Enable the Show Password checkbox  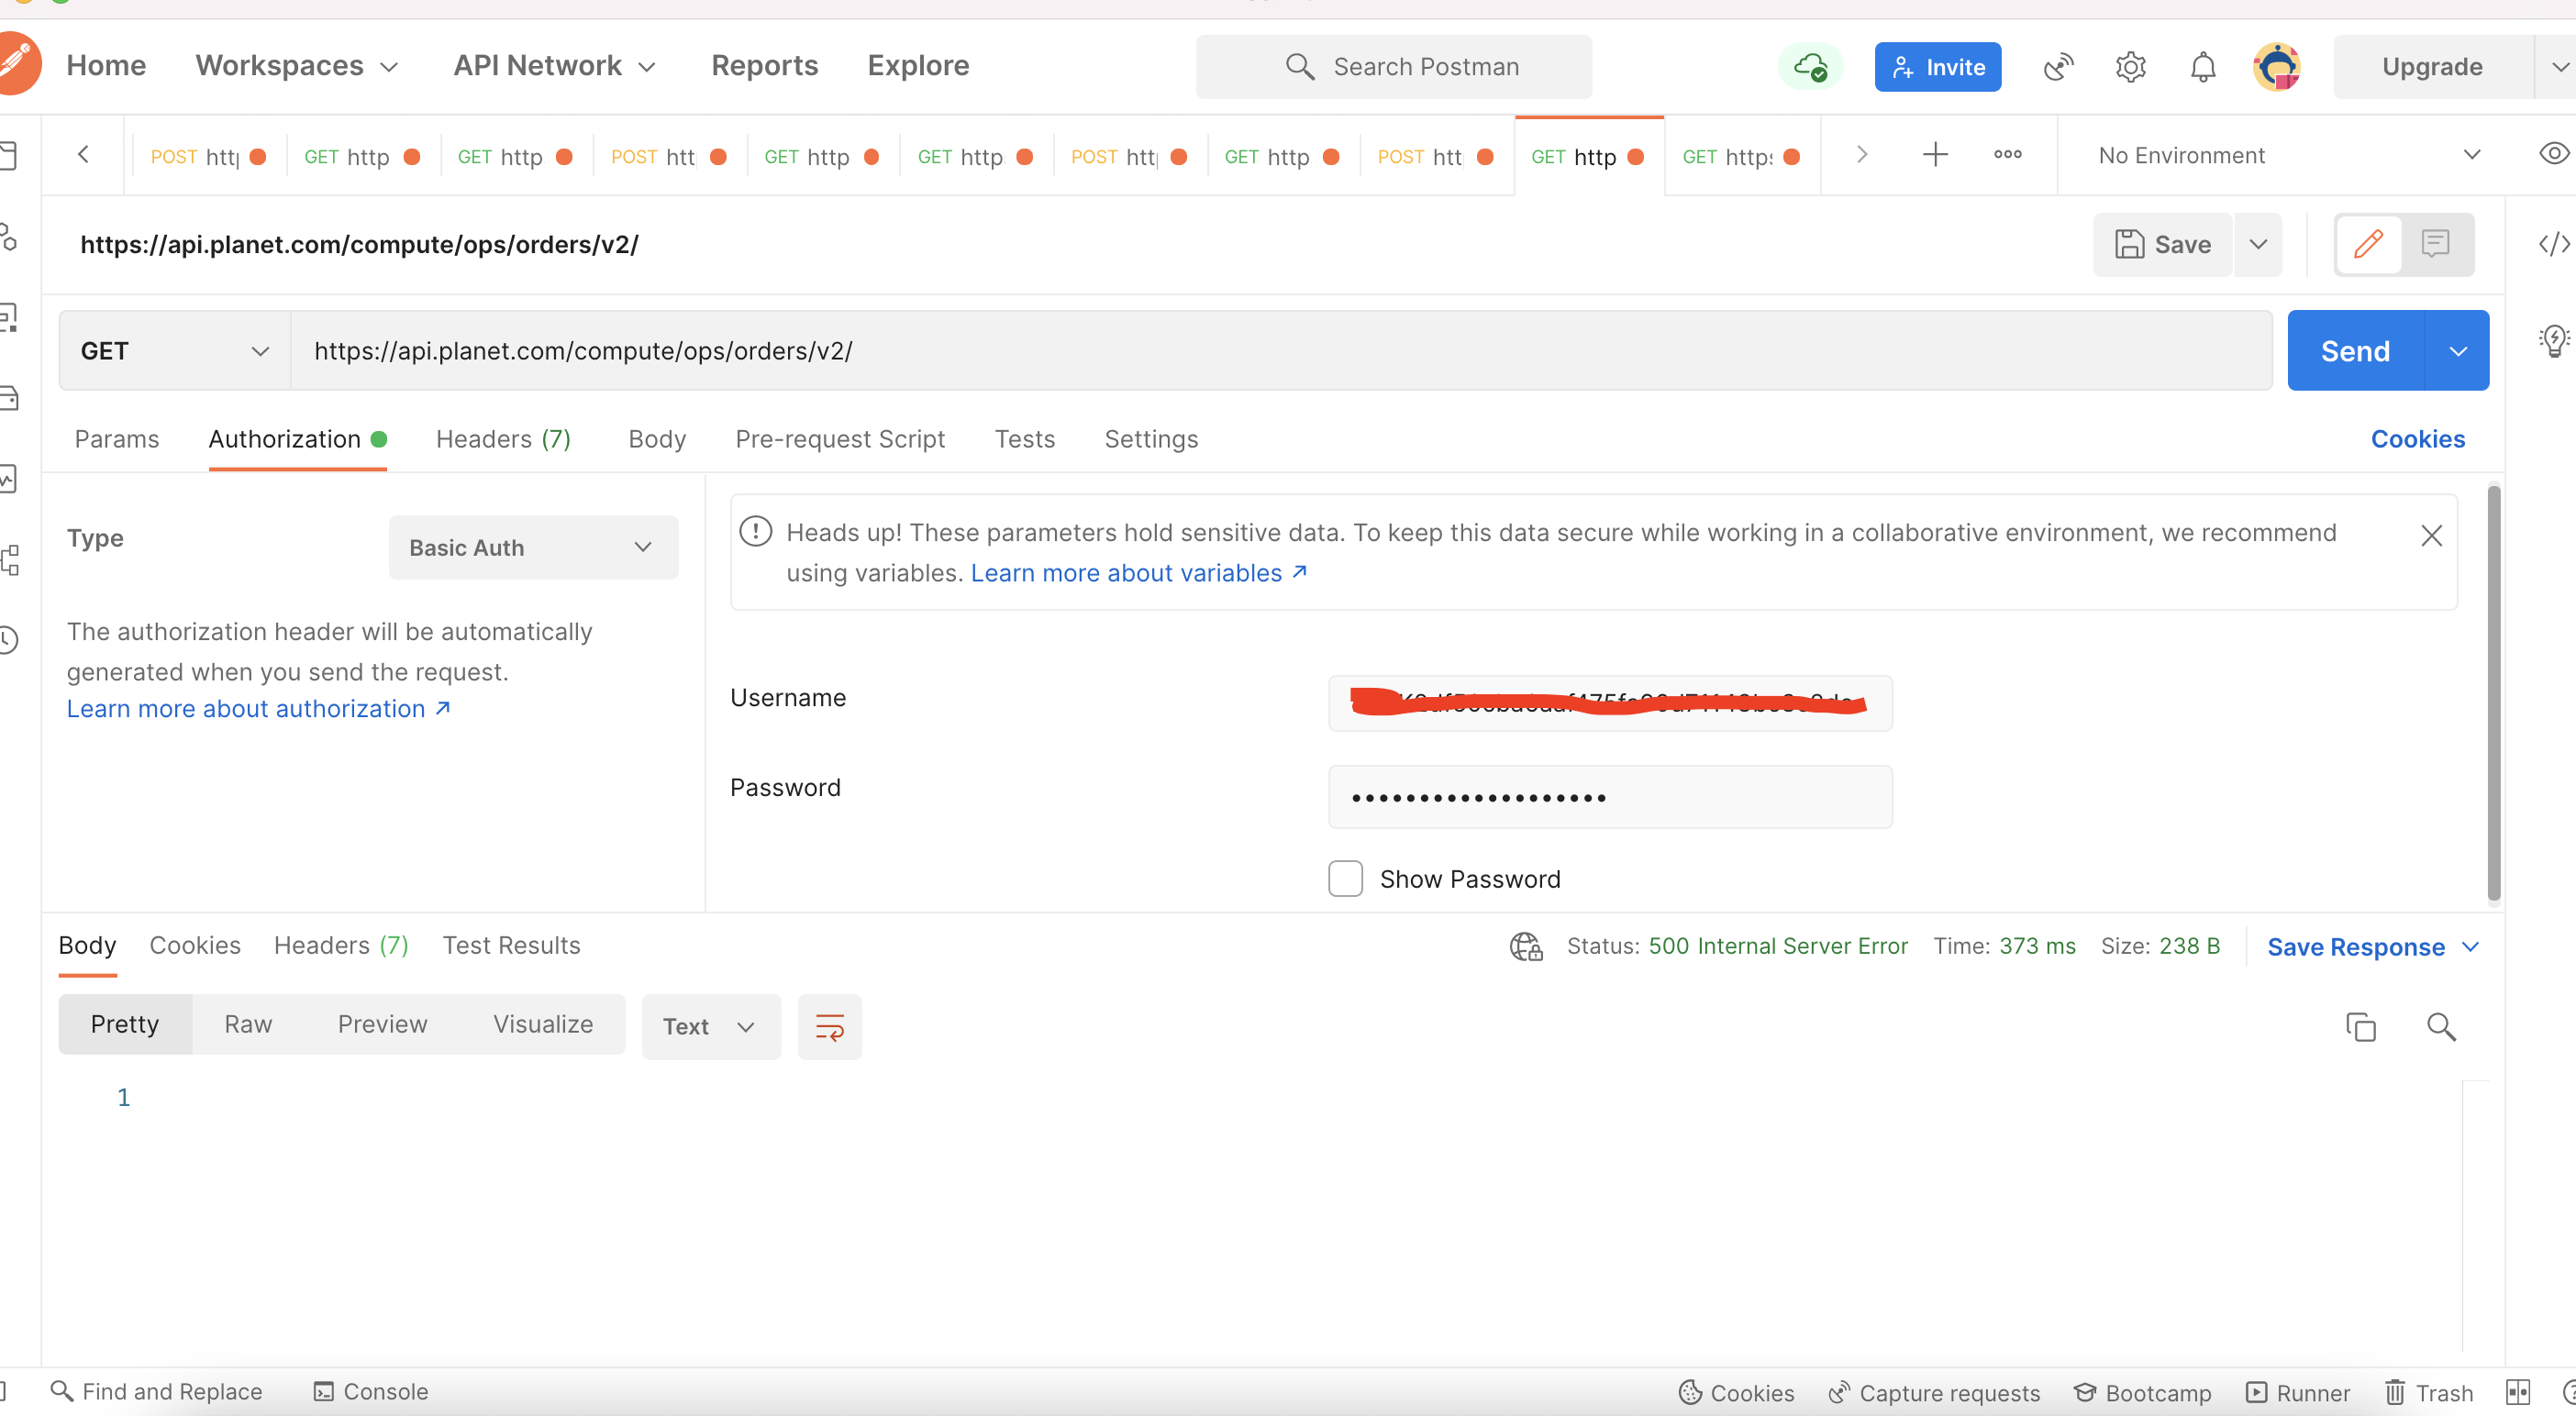(1345, 878)
